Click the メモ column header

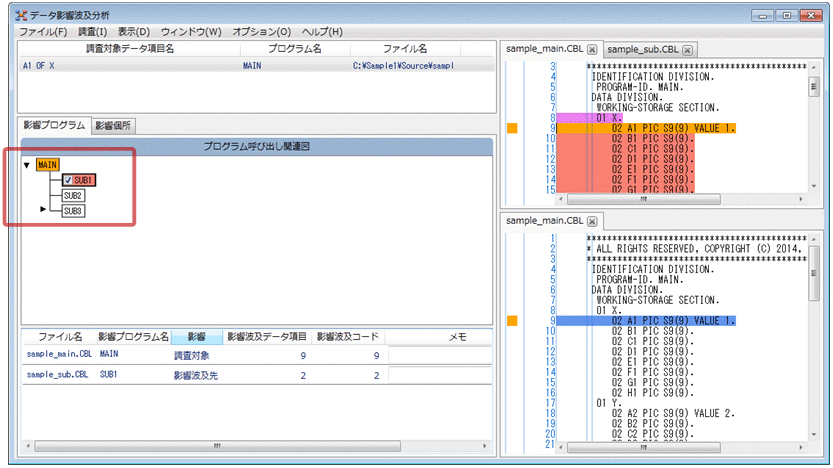pos(457,337)
